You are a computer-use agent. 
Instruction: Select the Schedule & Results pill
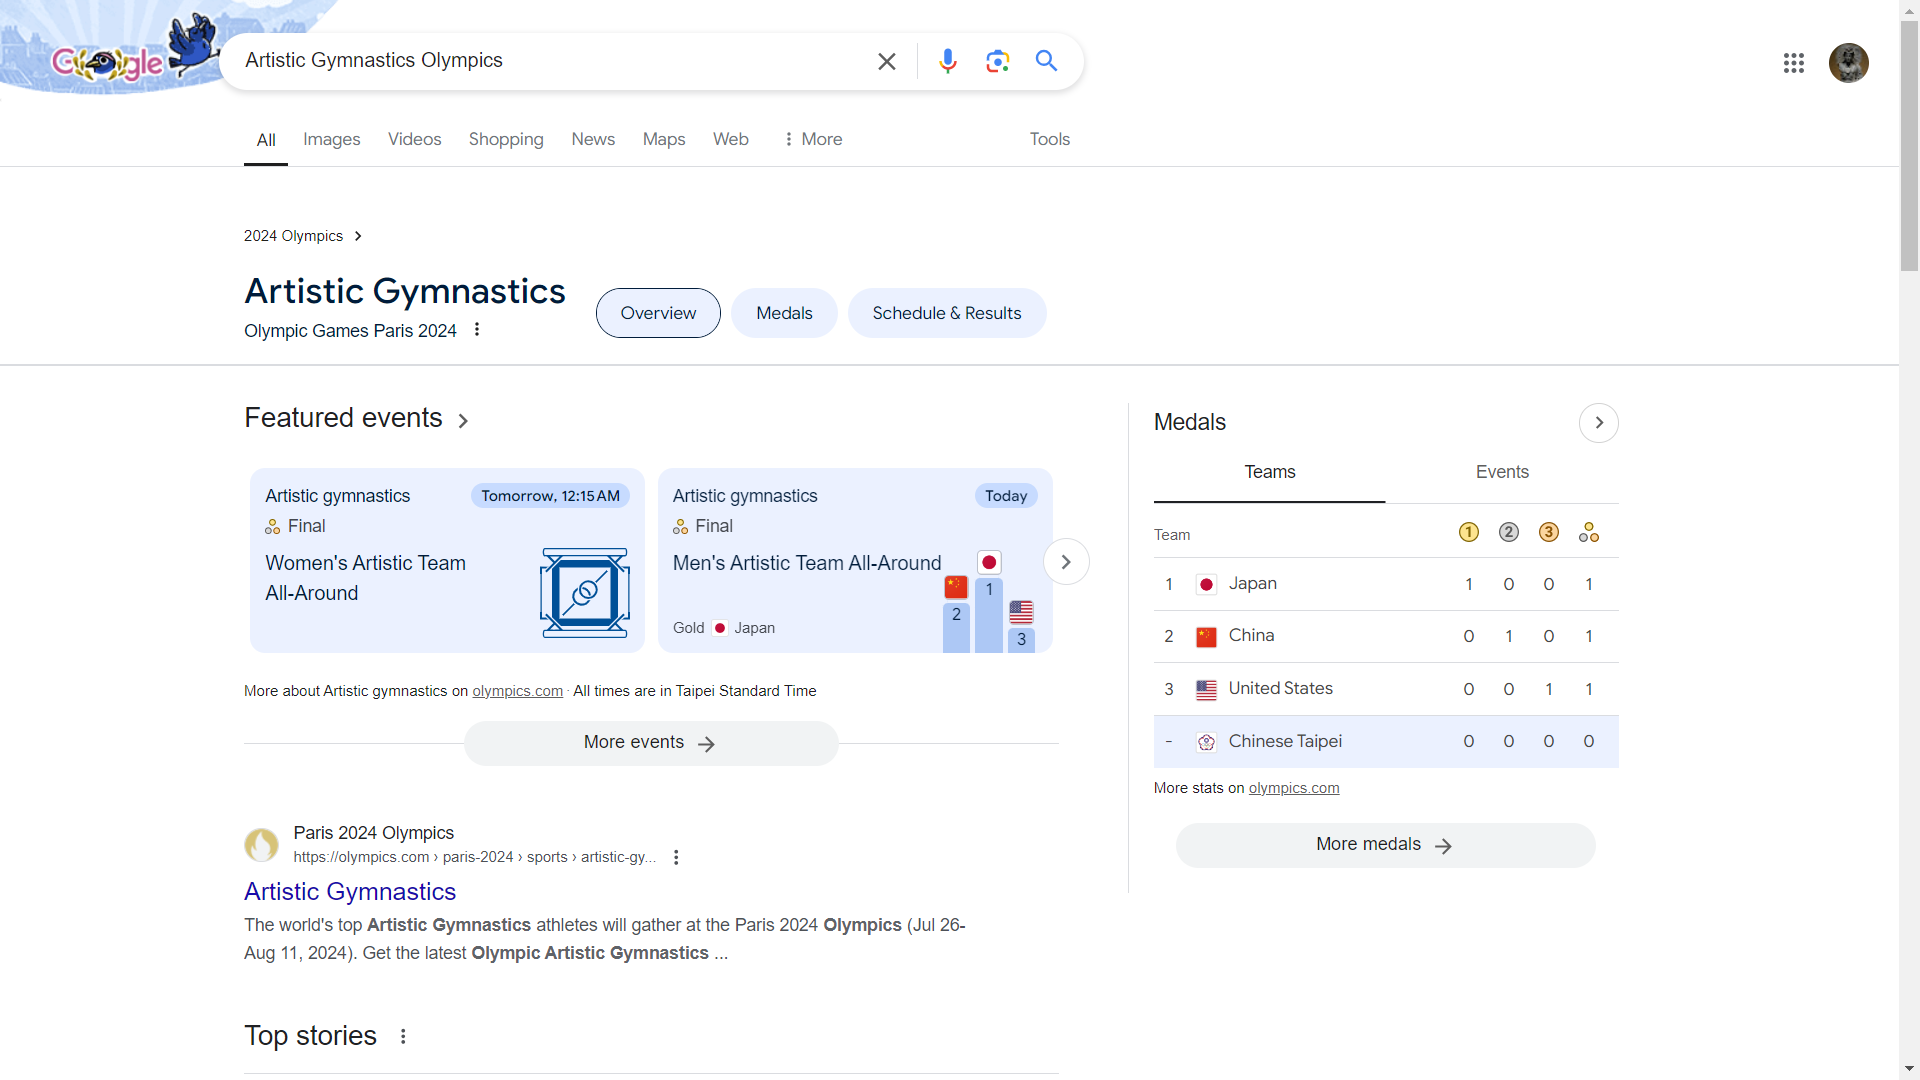coord(946,313)
